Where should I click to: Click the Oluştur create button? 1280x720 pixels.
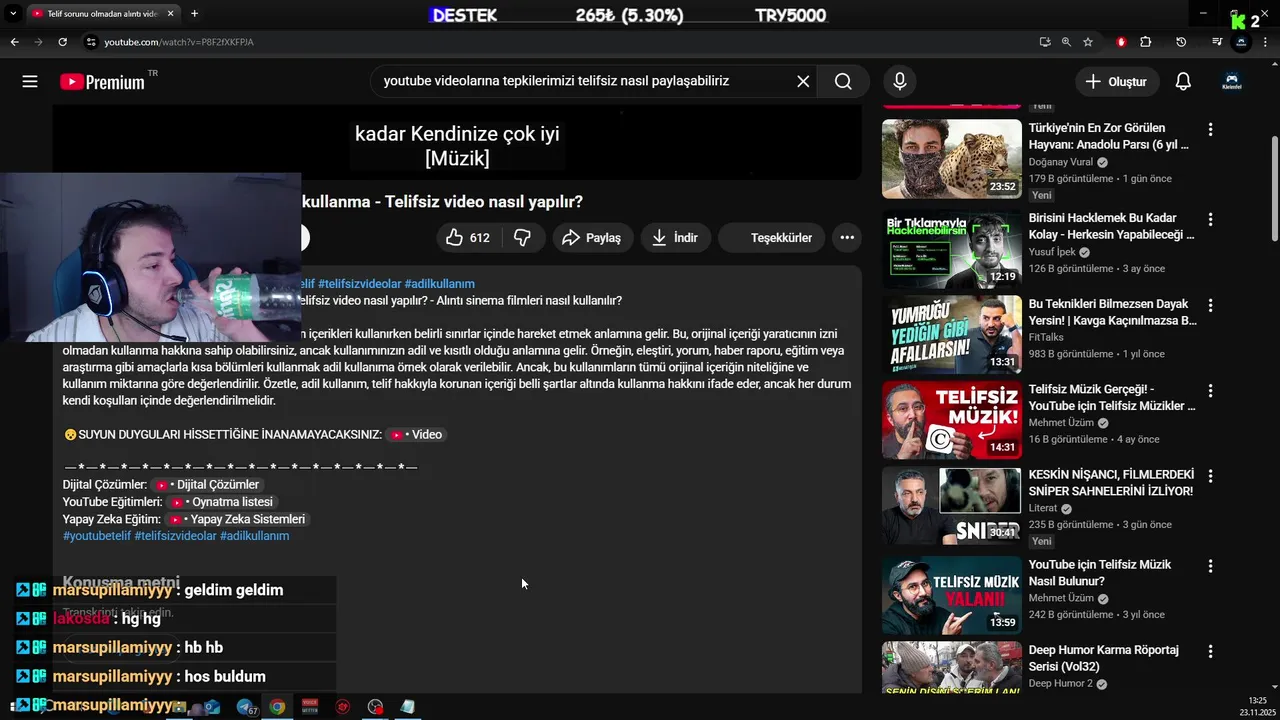tap(1117, 82)
